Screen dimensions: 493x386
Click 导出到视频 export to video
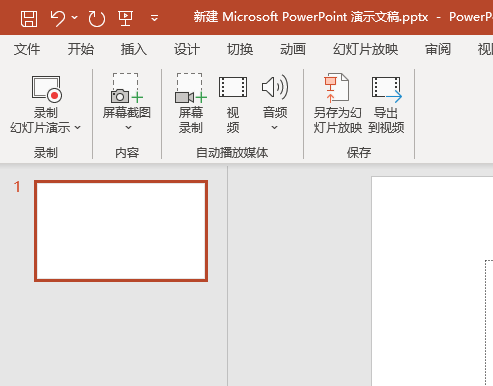click(386, 104)
